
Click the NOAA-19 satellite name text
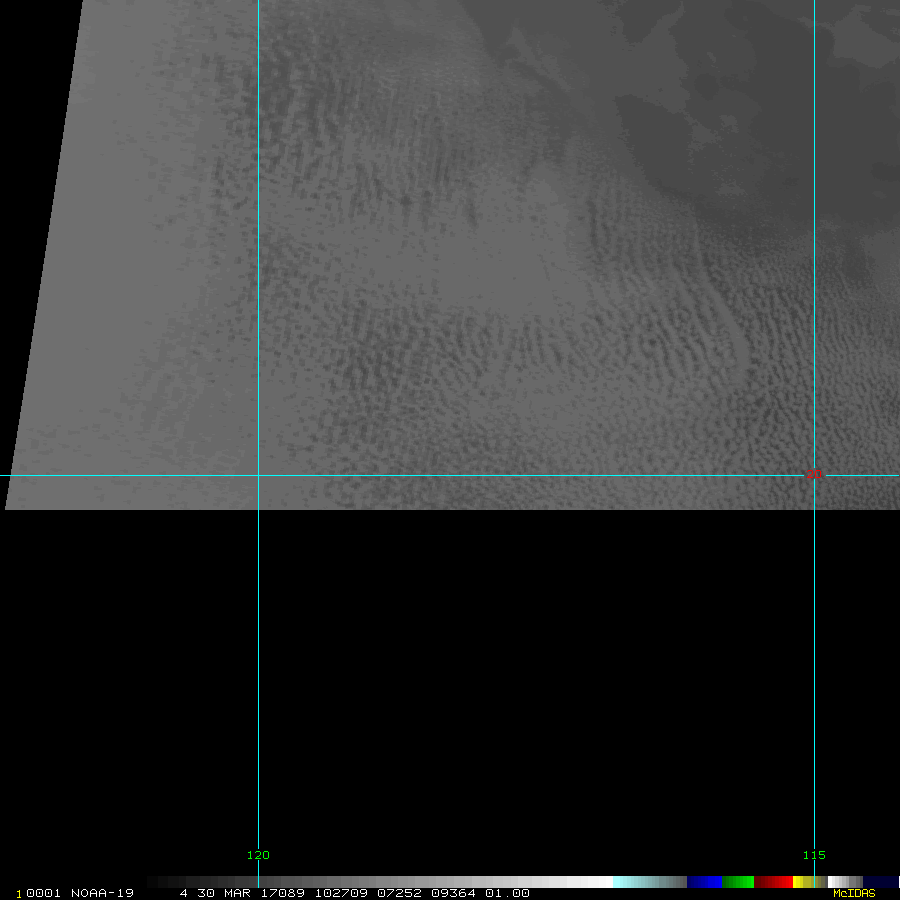coord(102,893)
